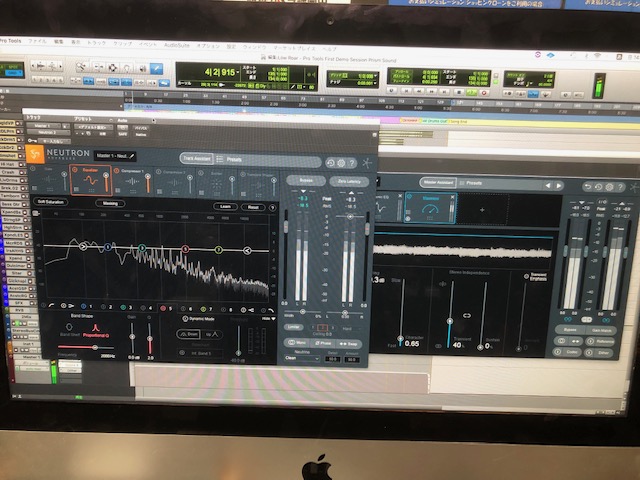Open the トラック menu
The image size is (640, 480).
[x=96, y=43]
